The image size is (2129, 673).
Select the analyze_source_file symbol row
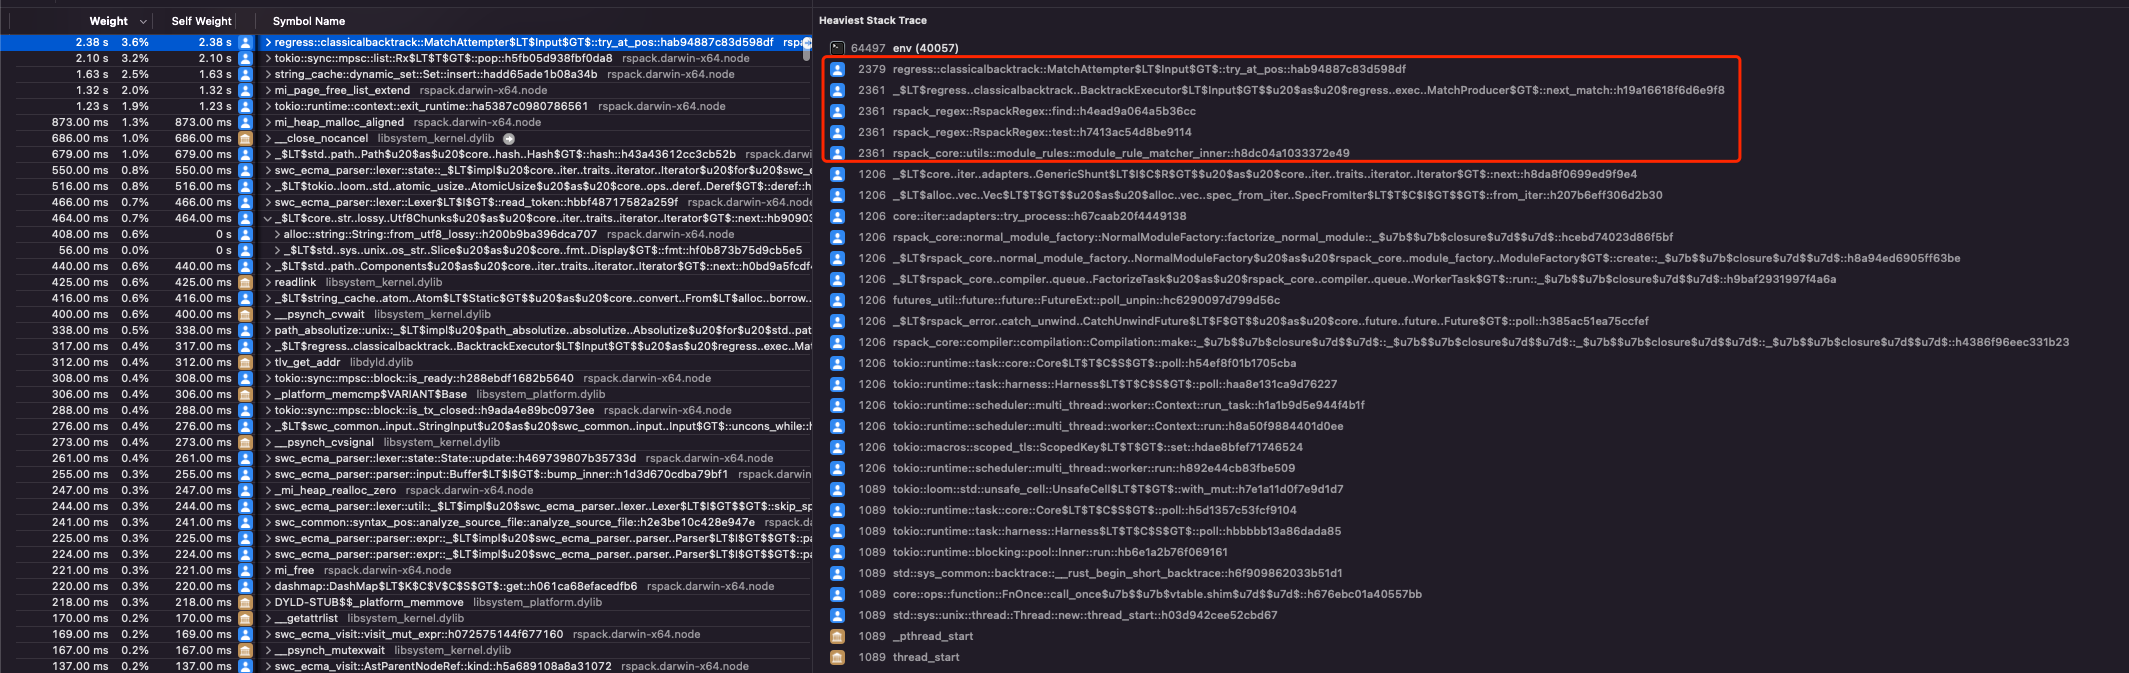(406, 522)
